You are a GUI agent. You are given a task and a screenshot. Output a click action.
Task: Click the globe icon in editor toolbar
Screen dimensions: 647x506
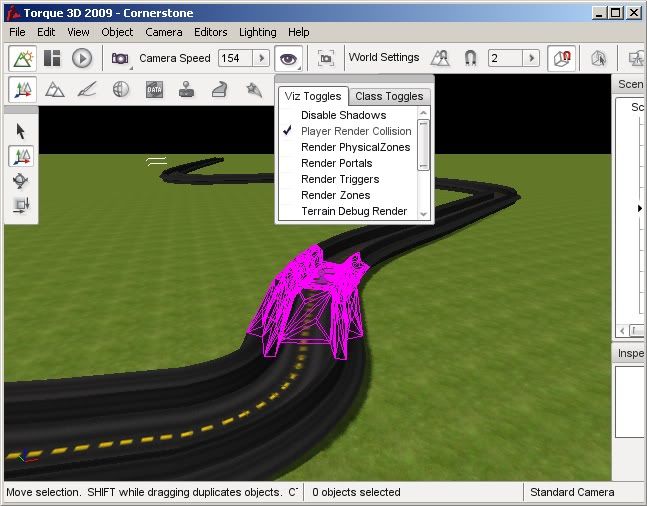pos(120,90)
